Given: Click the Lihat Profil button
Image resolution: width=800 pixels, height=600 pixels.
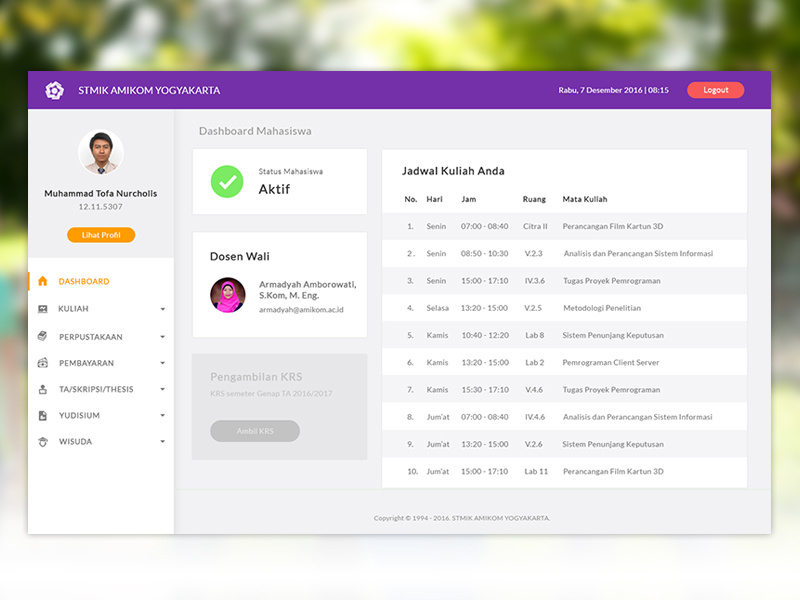Looking at the screenshot, I should 100,234.
